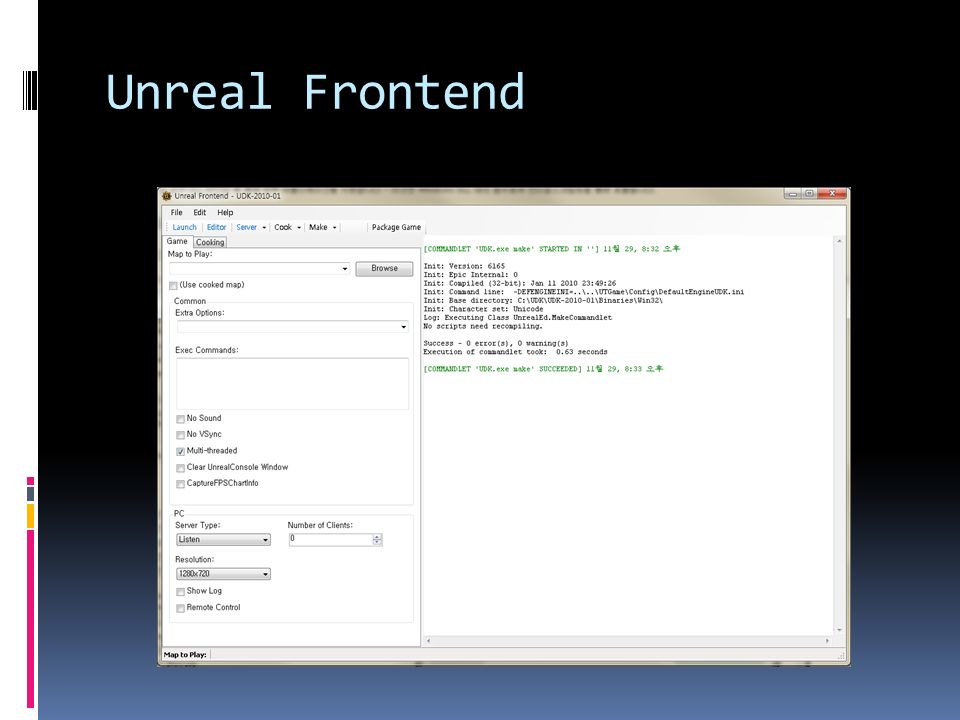Click the 'Init: Base directory' log line

click(x=543, y=301)
